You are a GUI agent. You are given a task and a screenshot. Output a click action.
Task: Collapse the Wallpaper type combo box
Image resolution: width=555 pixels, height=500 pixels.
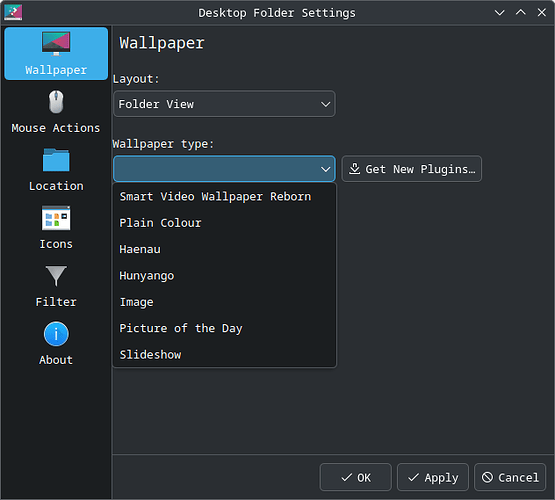click(224, 169)
